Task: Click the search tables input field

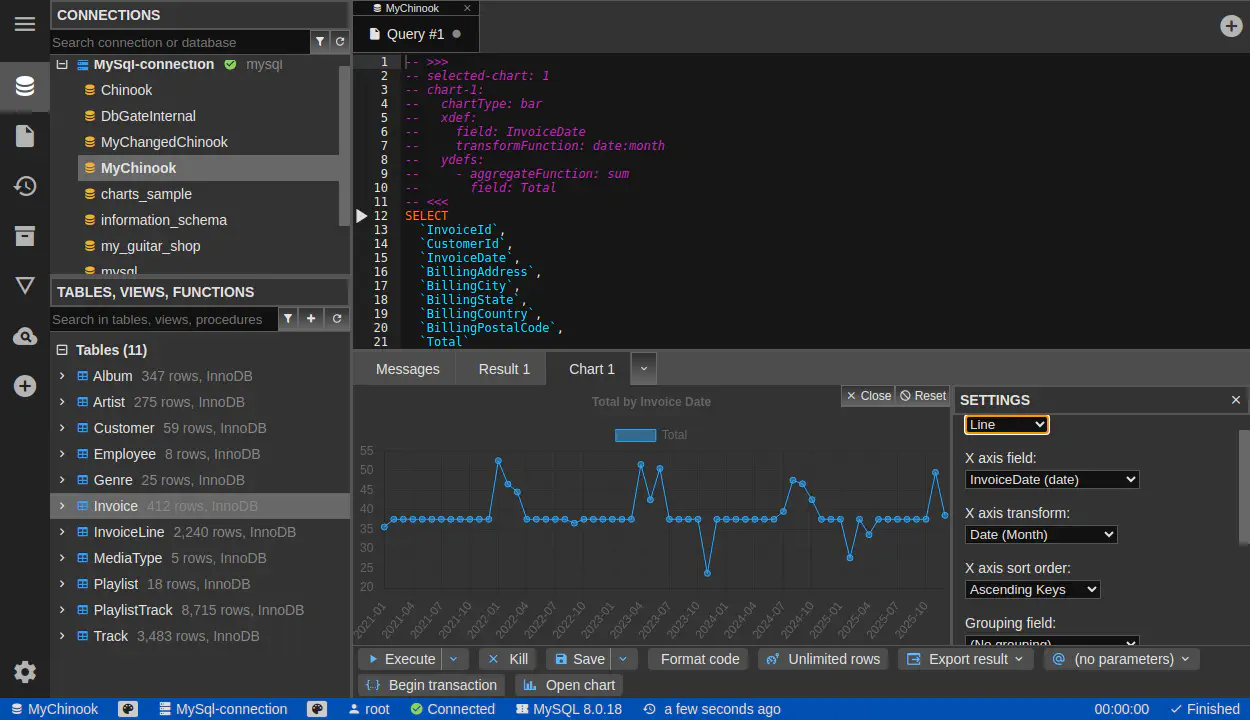Action: point(162,319)
